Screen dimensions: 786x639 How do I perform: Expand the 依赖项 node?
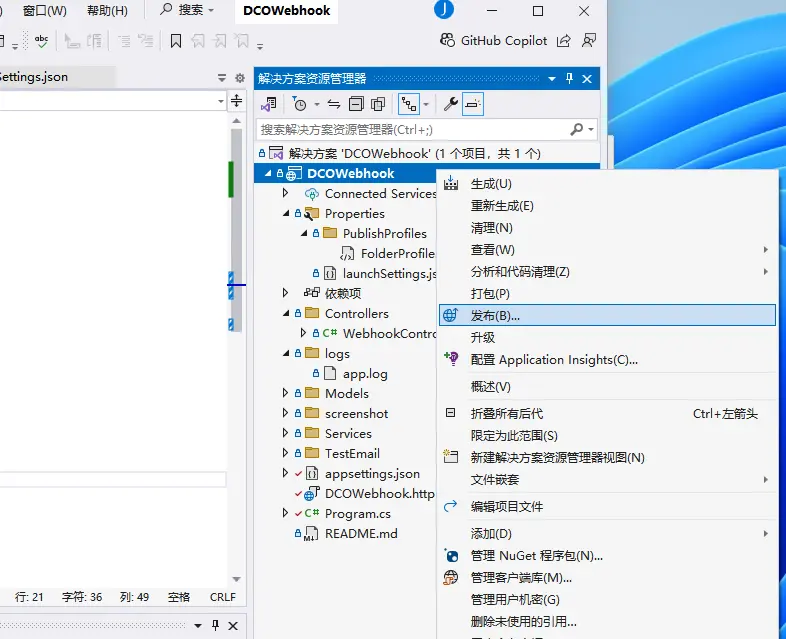285,293
